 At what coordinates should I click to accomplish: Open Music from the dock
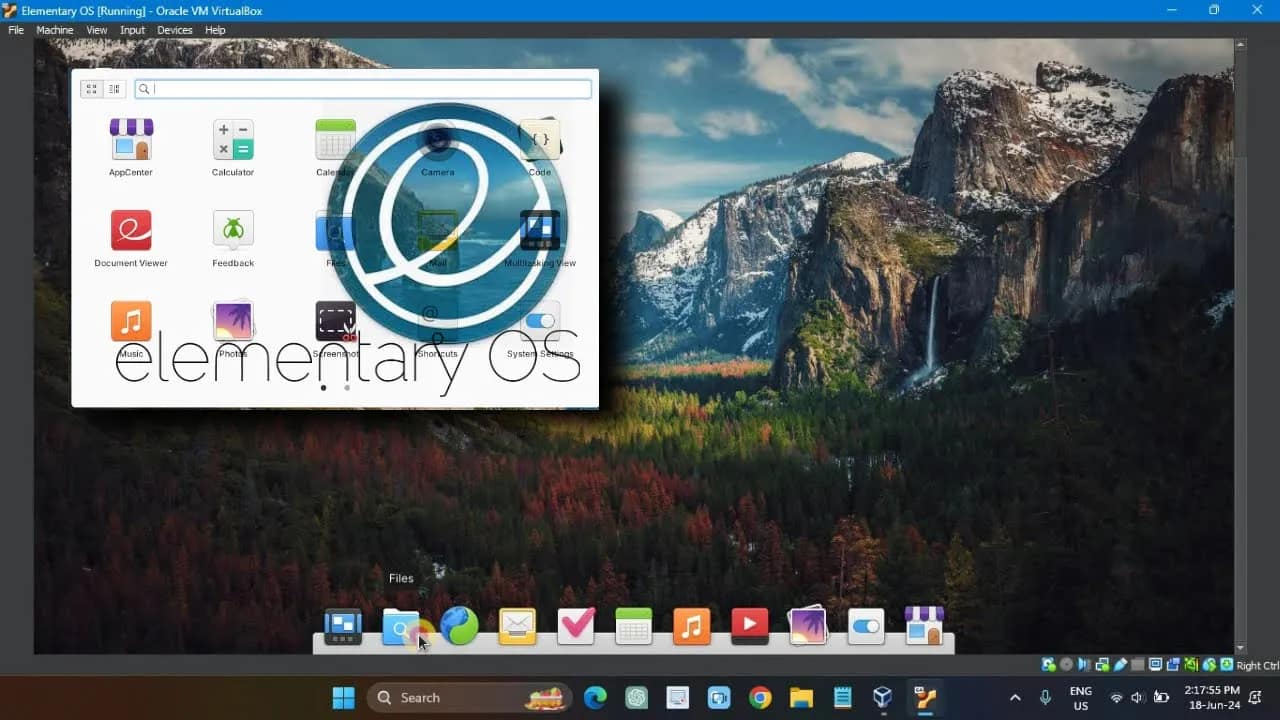[x=691, y=625]
